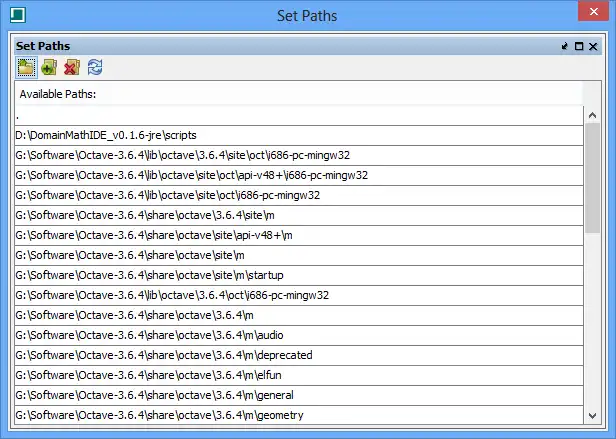Select path ending in share\octave\site\m

click(299, 256)
